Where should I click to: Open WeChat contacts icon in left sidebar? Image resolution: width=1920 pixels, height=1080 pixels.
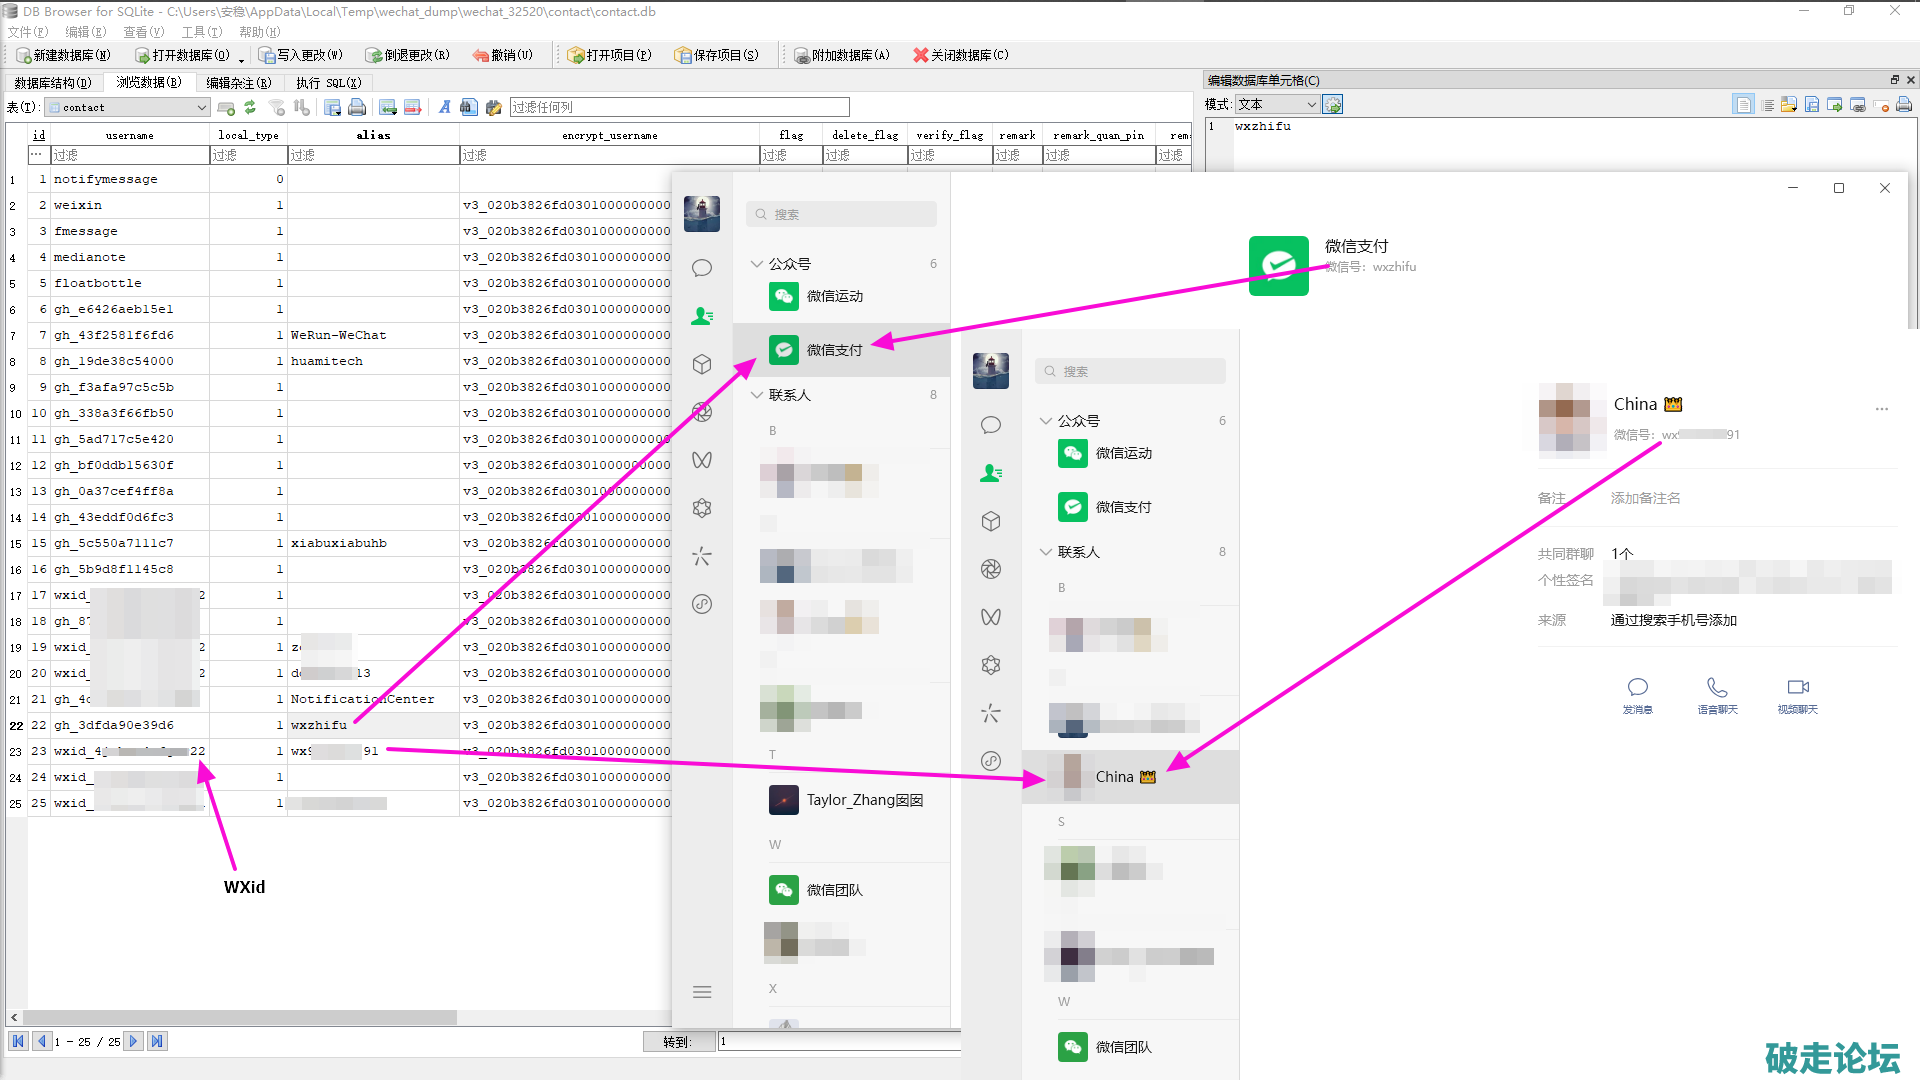(702, 316)
